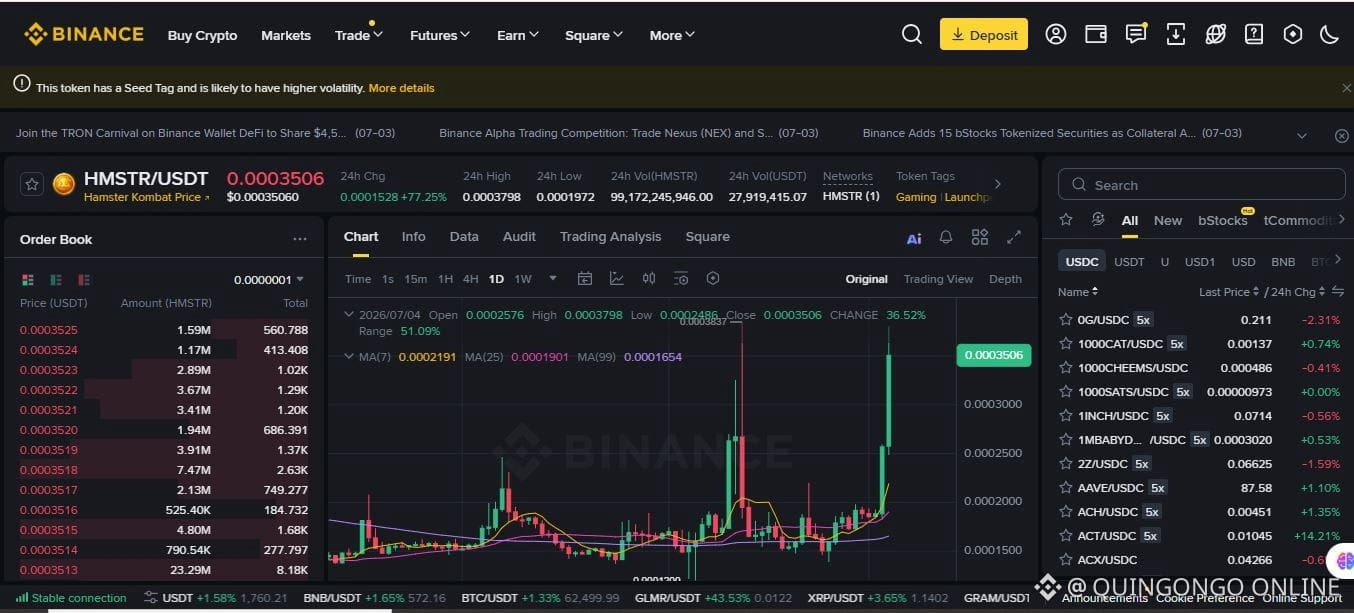Open More details seed tag link
1354x613 pixels.
click(401, 88)
